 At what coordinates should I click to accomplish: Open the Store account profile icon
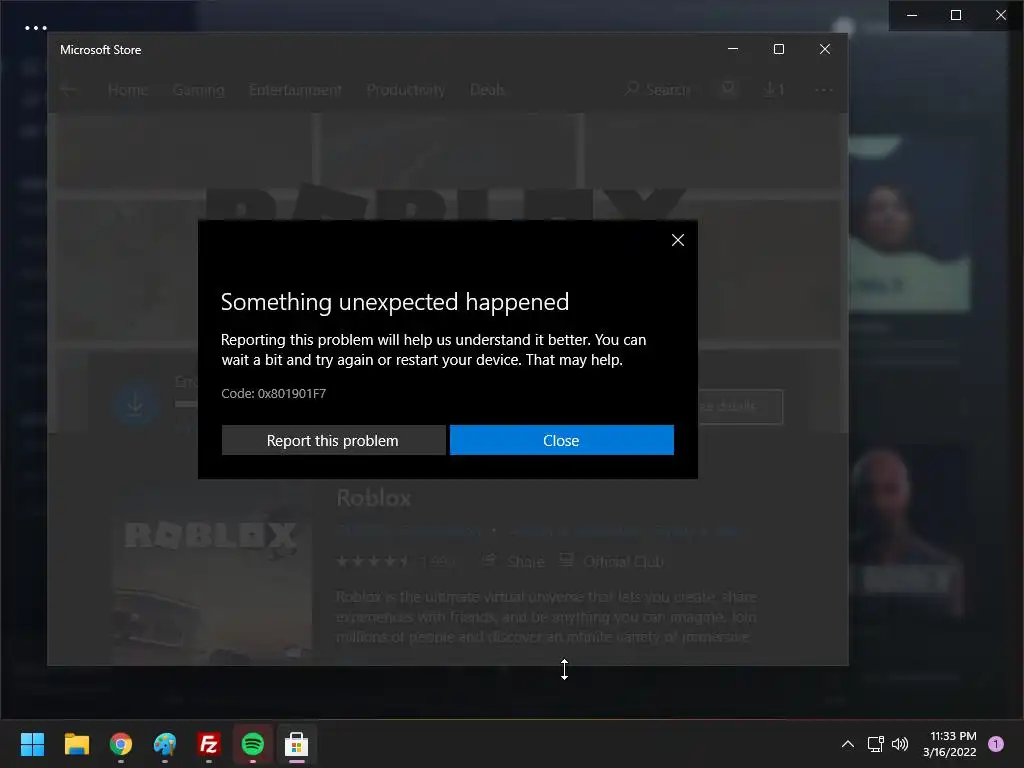tap(728, 89)
